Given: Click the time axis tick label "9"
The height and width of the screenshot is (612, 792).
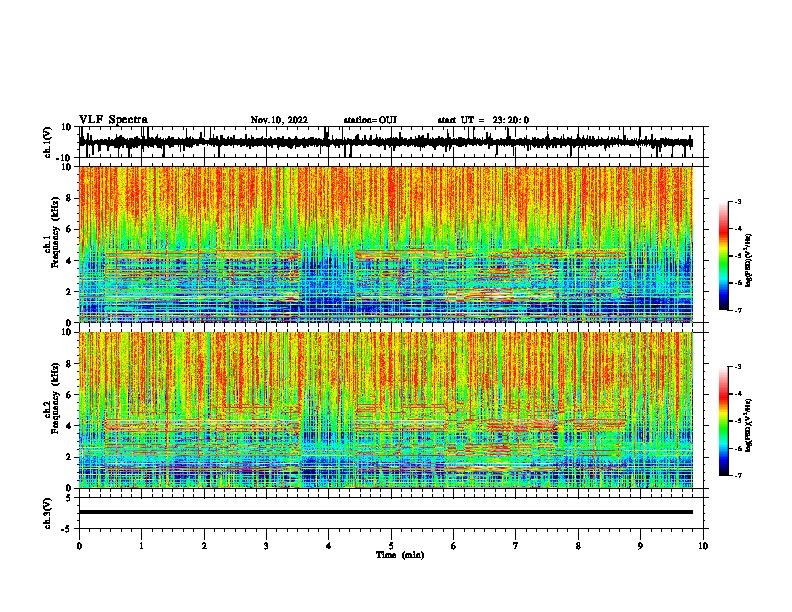Looking at the screenshot, I should 640,546.
